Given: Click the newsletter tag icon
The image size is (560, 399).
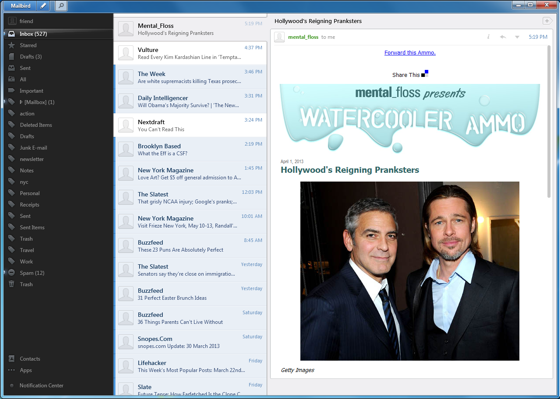Looking at the screenshot, I should [x=11, y=159].
